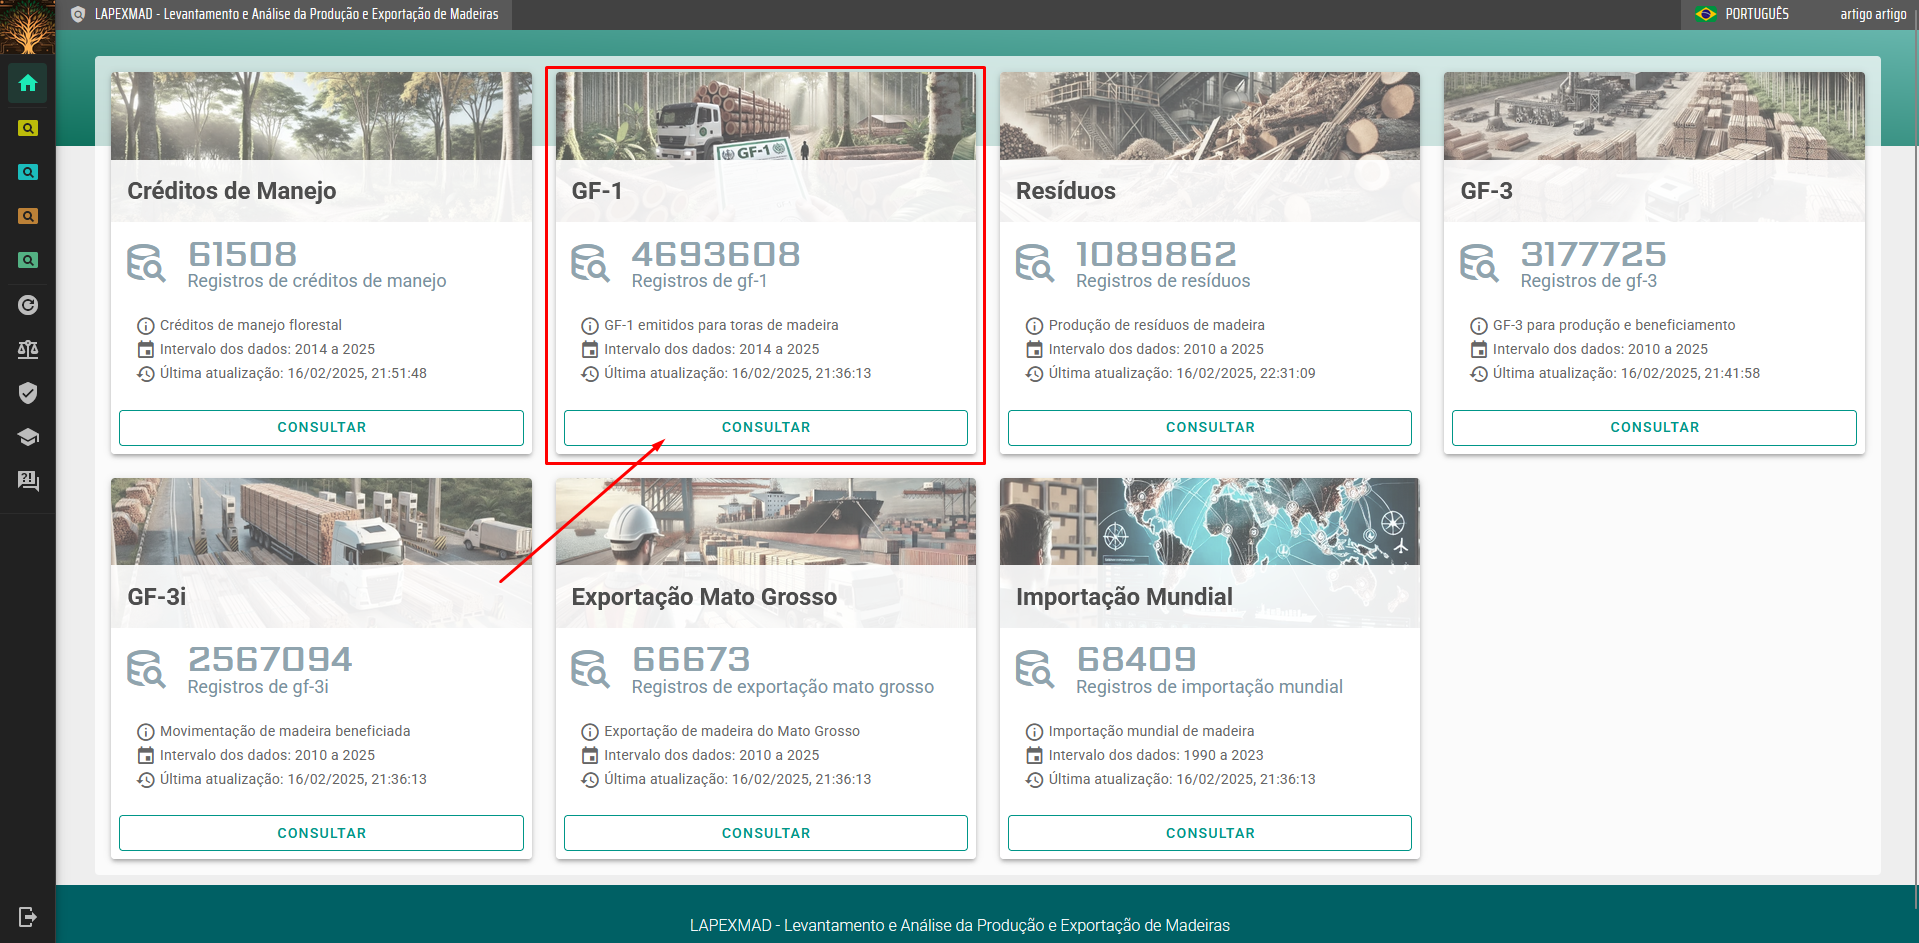Viewport: 1919px width, 943px height.
Task: Open the Português language selector
Action: click(x=1743, y=14)
